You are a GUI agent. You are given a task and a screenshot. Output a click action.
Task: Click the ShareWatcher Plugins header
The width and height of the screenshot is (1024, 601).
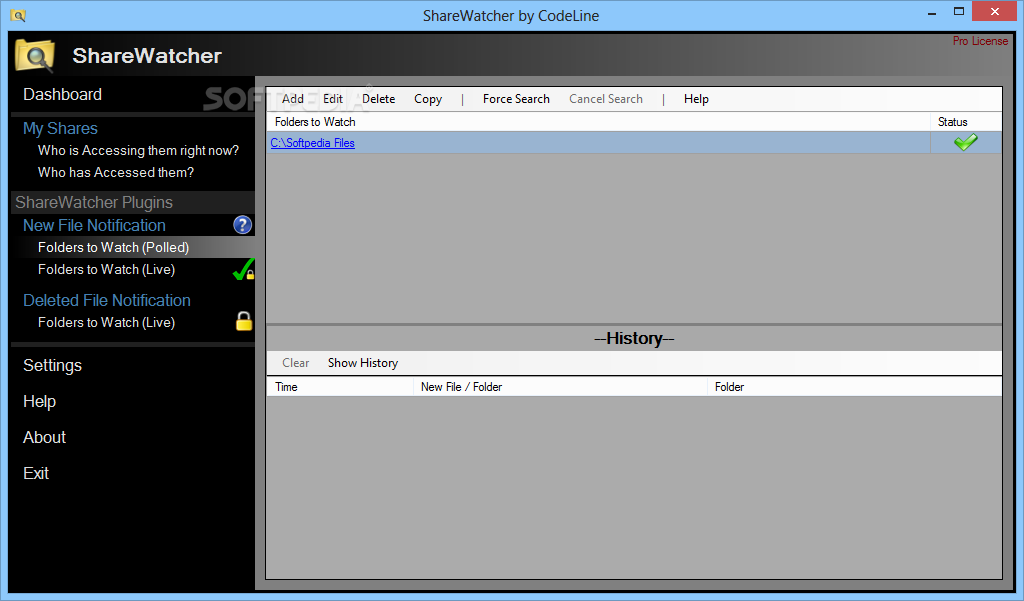(94, 203)
